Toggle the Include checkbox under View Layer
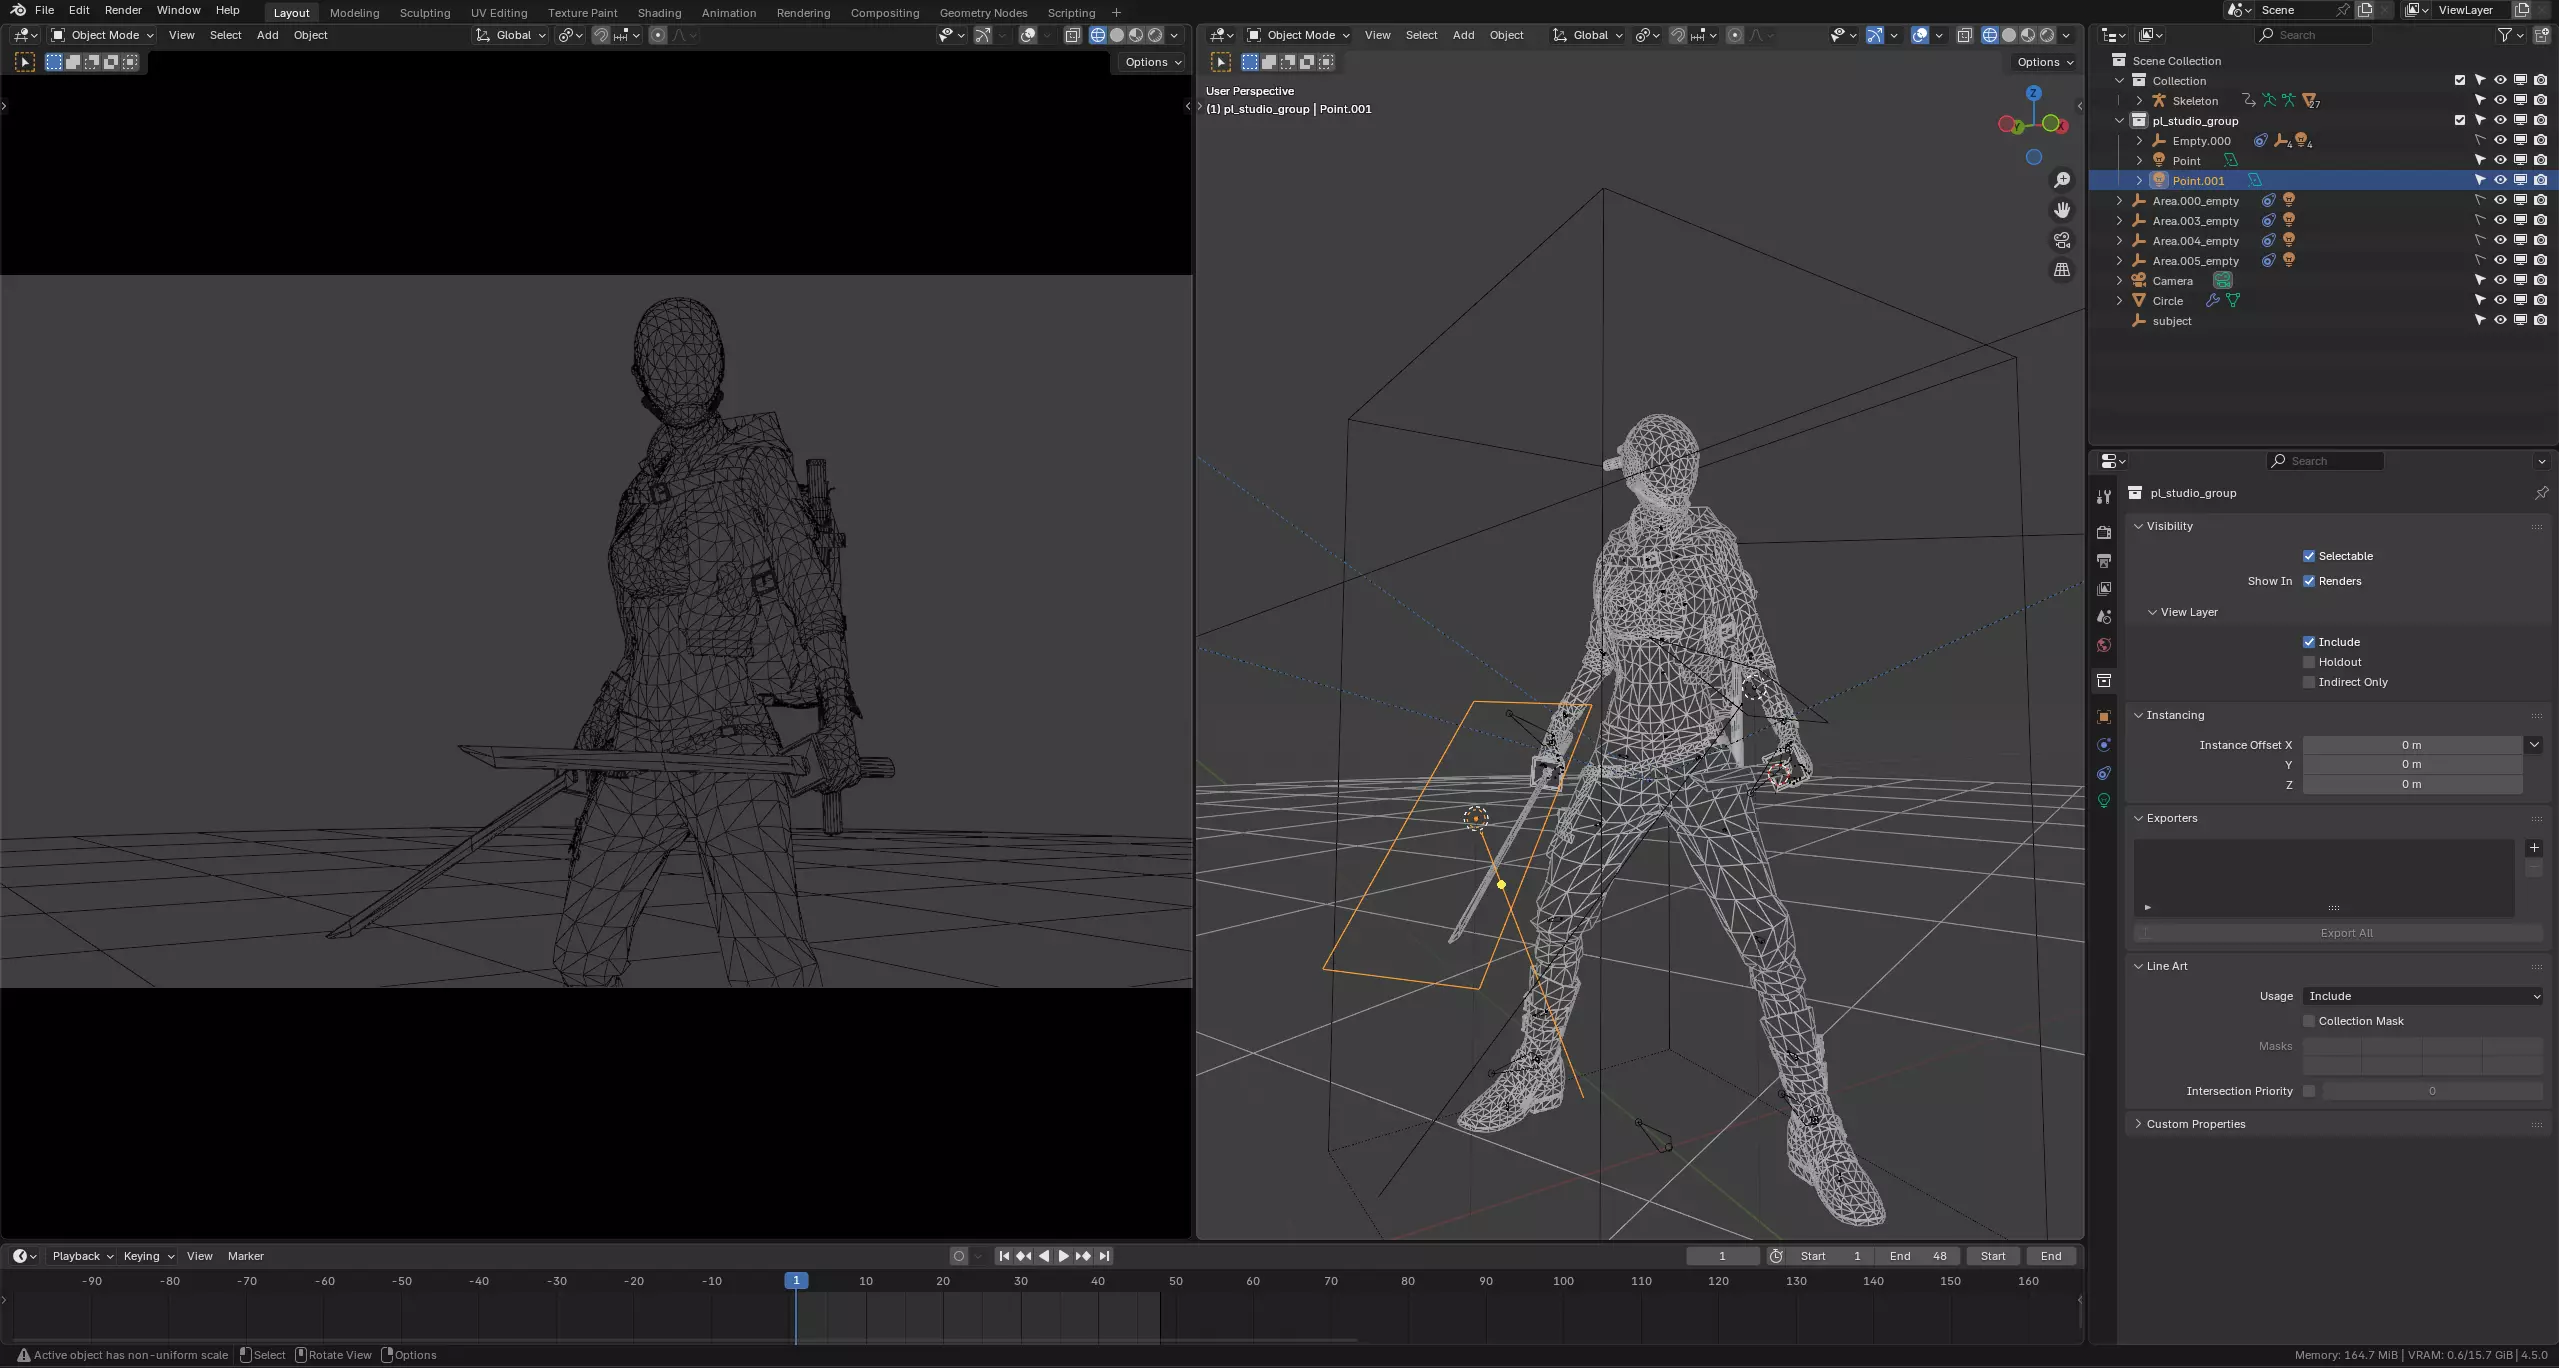Image resolution: width=2559 pixels, height=1368 pixels. pyautogui.click(x=2309, y=642)
